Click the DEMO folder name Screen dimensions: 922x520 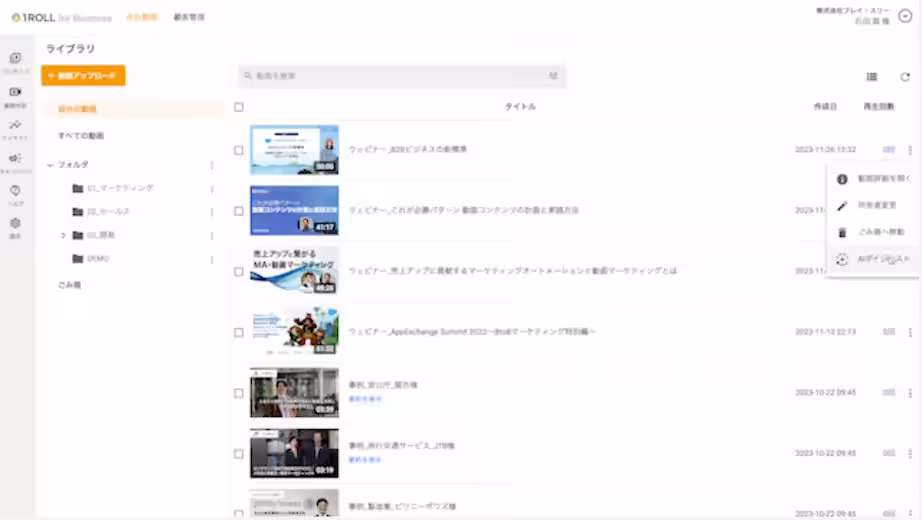[98, 258]
